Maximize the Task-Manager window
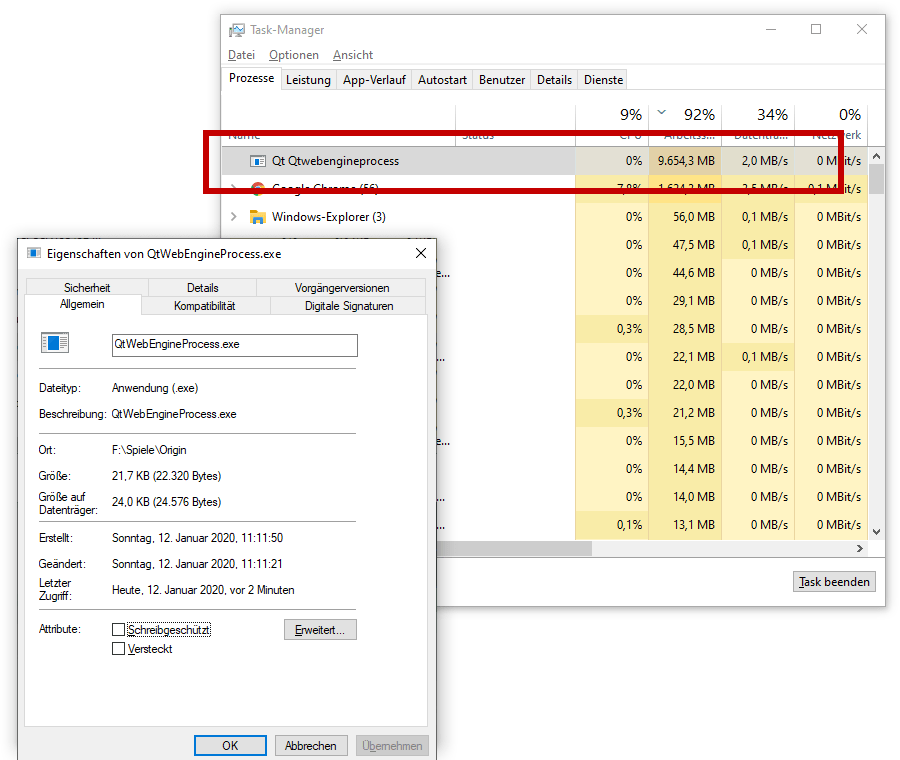 point(816,30)
